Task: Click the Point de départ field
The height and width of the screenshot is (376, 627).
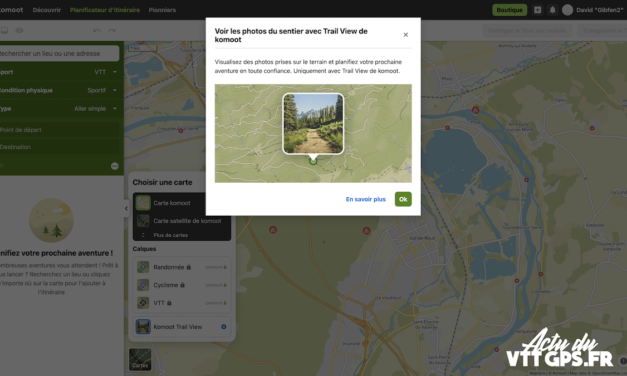Action: click(x=59, y=130)
